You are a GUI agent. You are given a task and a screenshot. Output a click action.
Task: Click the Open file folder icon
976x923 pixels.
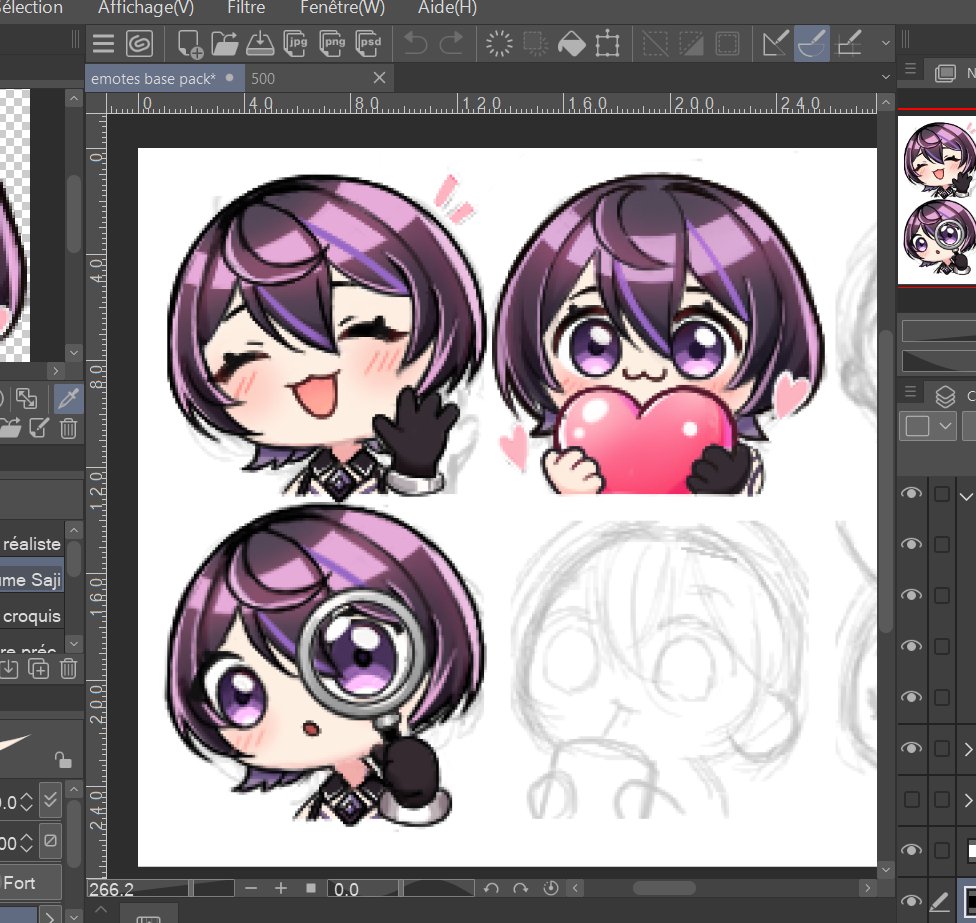click(225, 44)
